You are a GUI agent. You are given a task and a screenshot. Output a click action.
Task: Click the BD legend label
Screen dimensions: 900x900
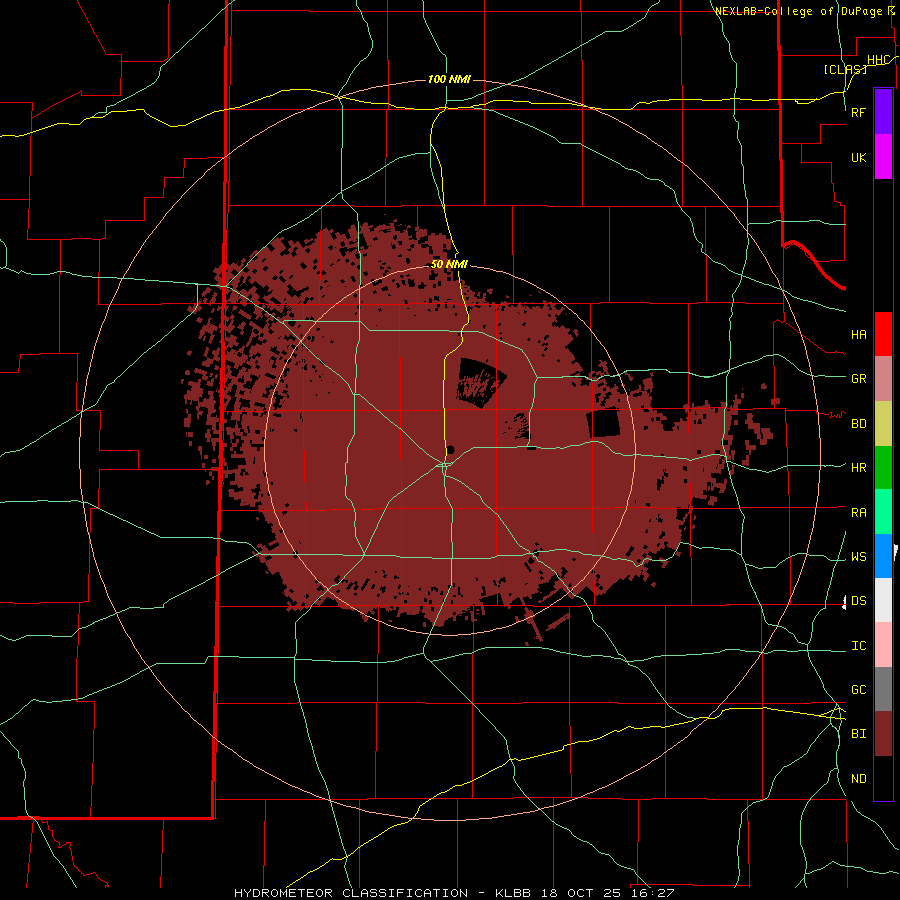coord(859,424)
